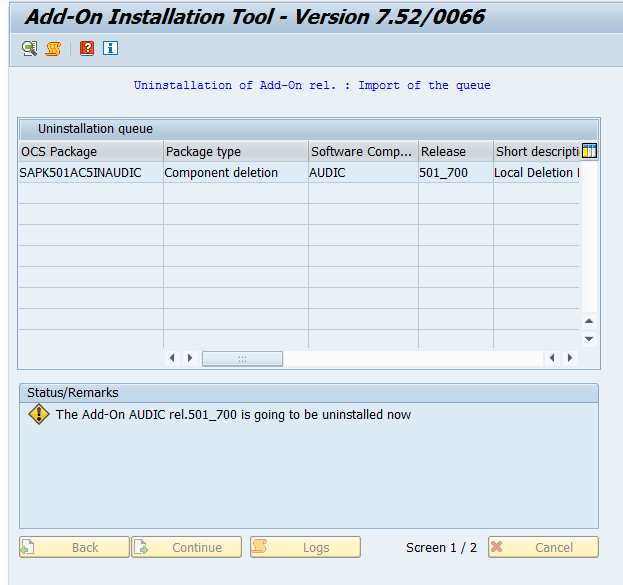This screenshot has width=623, height=585.
Task: Cancel the uninstallation
Action: tap(543, 547)
